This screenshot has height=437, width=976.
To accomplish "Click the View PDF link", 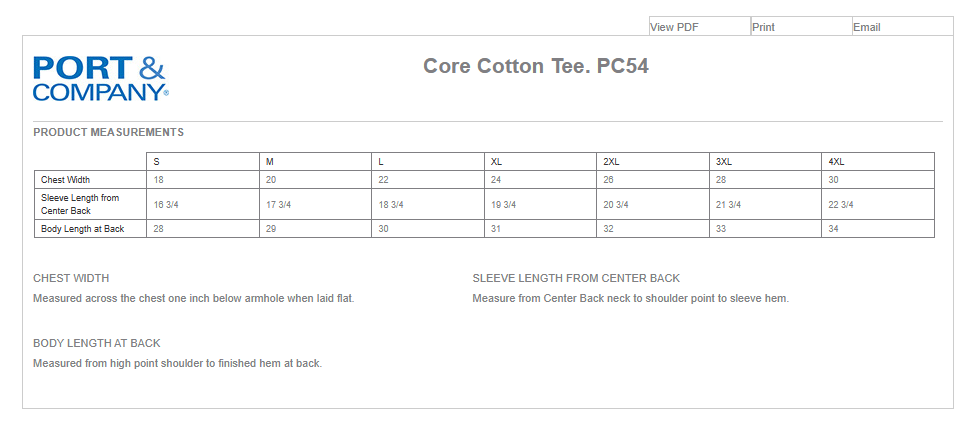I will 674,27.
